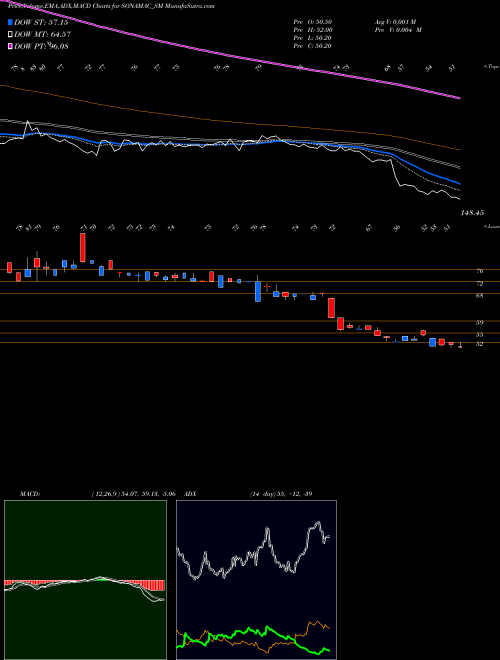
Task: Click the white DOW MT legend swatch
Action: 10,35
